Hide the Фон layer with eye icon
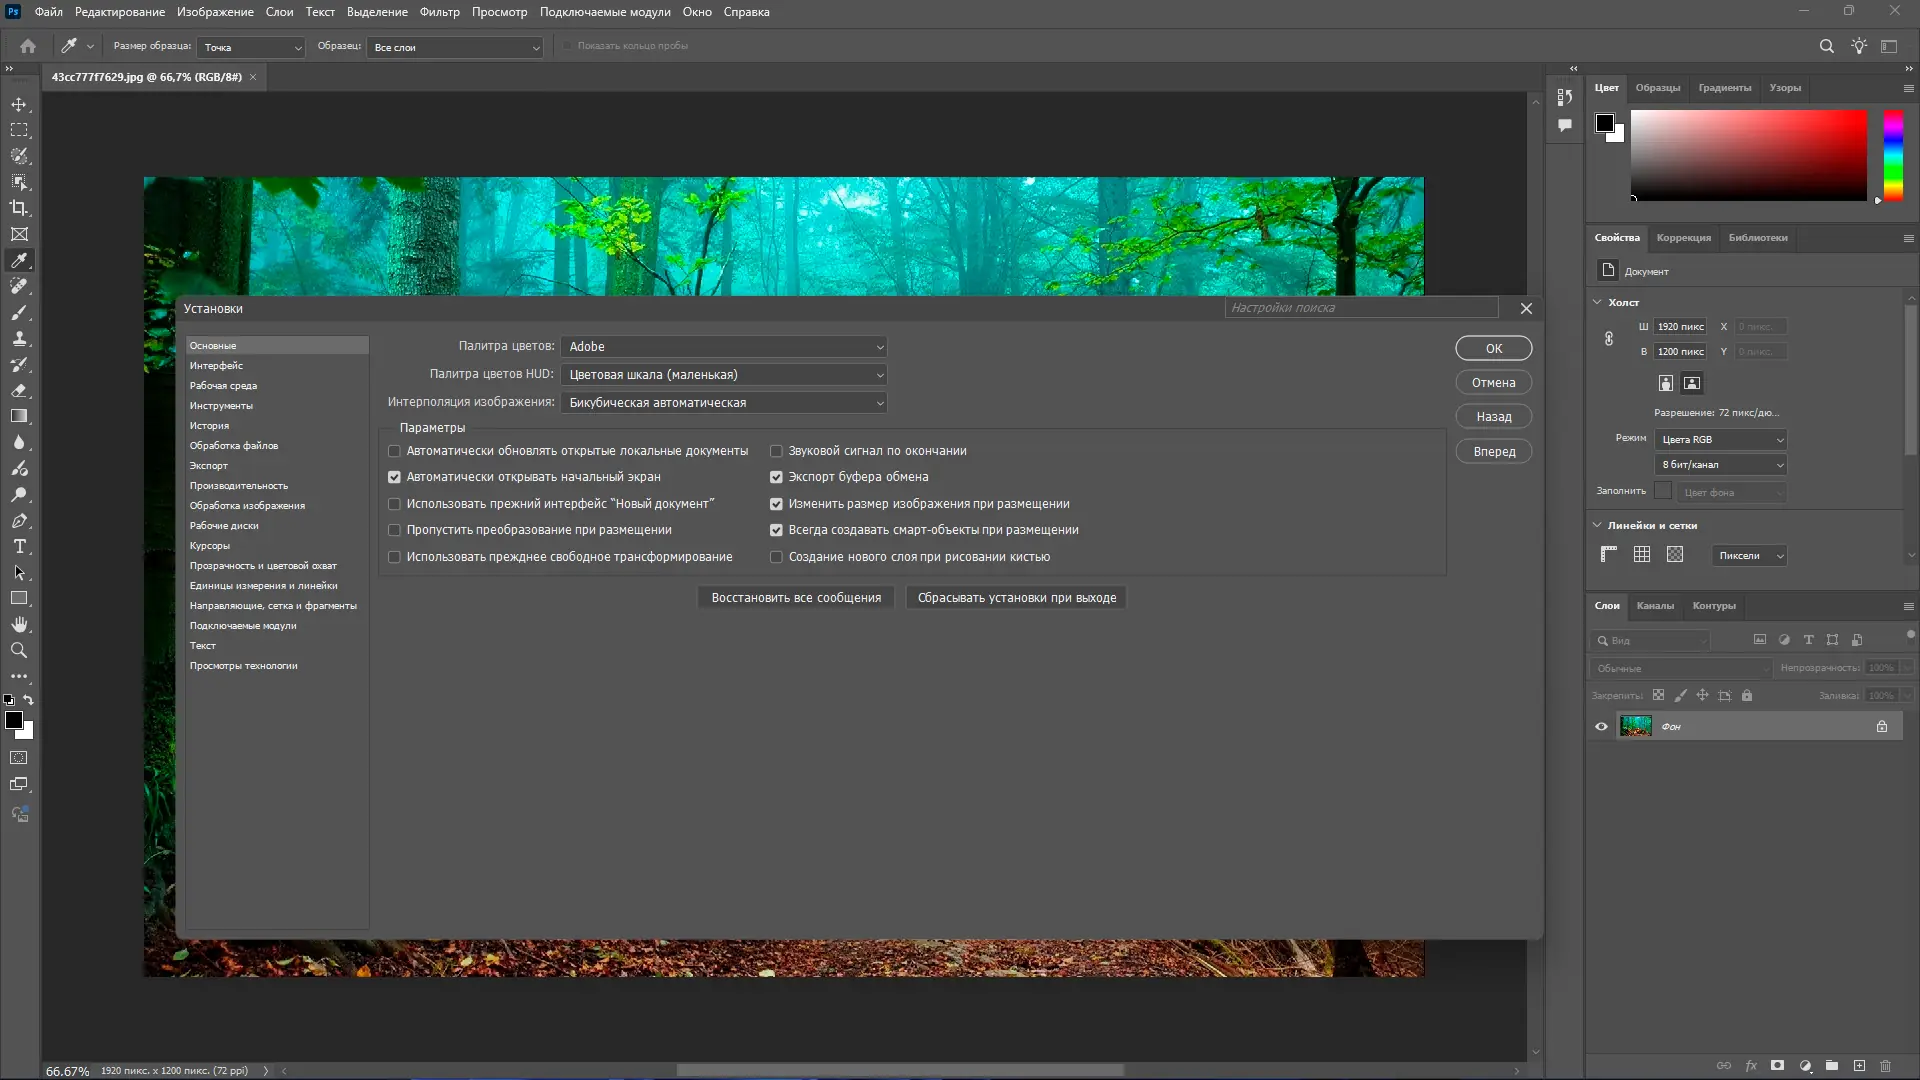 [x=1601, y=727]
